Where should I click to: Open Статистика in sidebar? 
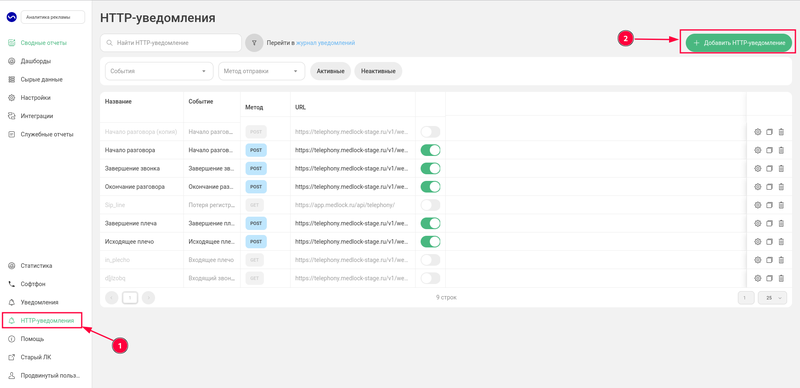pyautogui.click(x=36, y=265)
